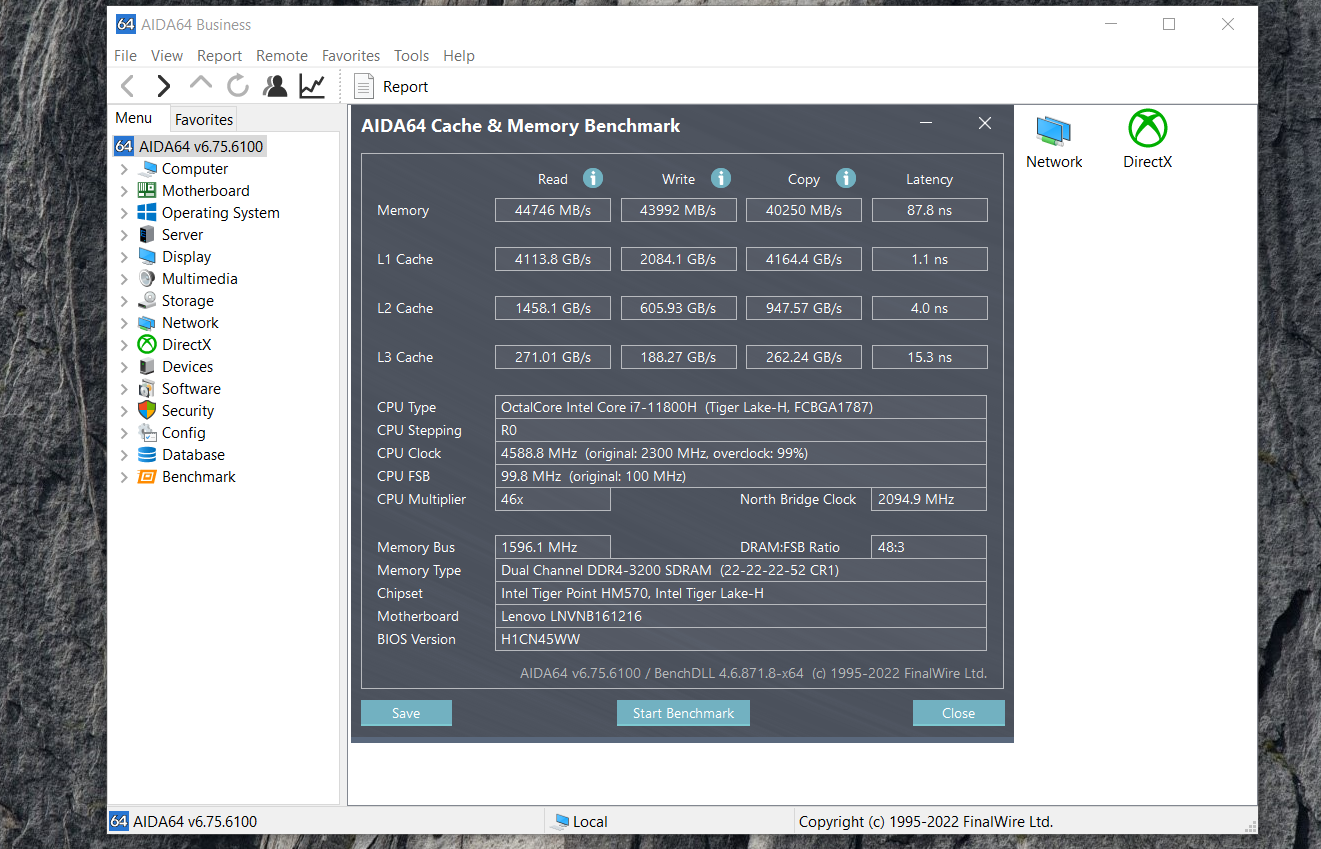Open the Tools menu
The width and height of the screenshot is (1321, 849).
tap(411, 56)
